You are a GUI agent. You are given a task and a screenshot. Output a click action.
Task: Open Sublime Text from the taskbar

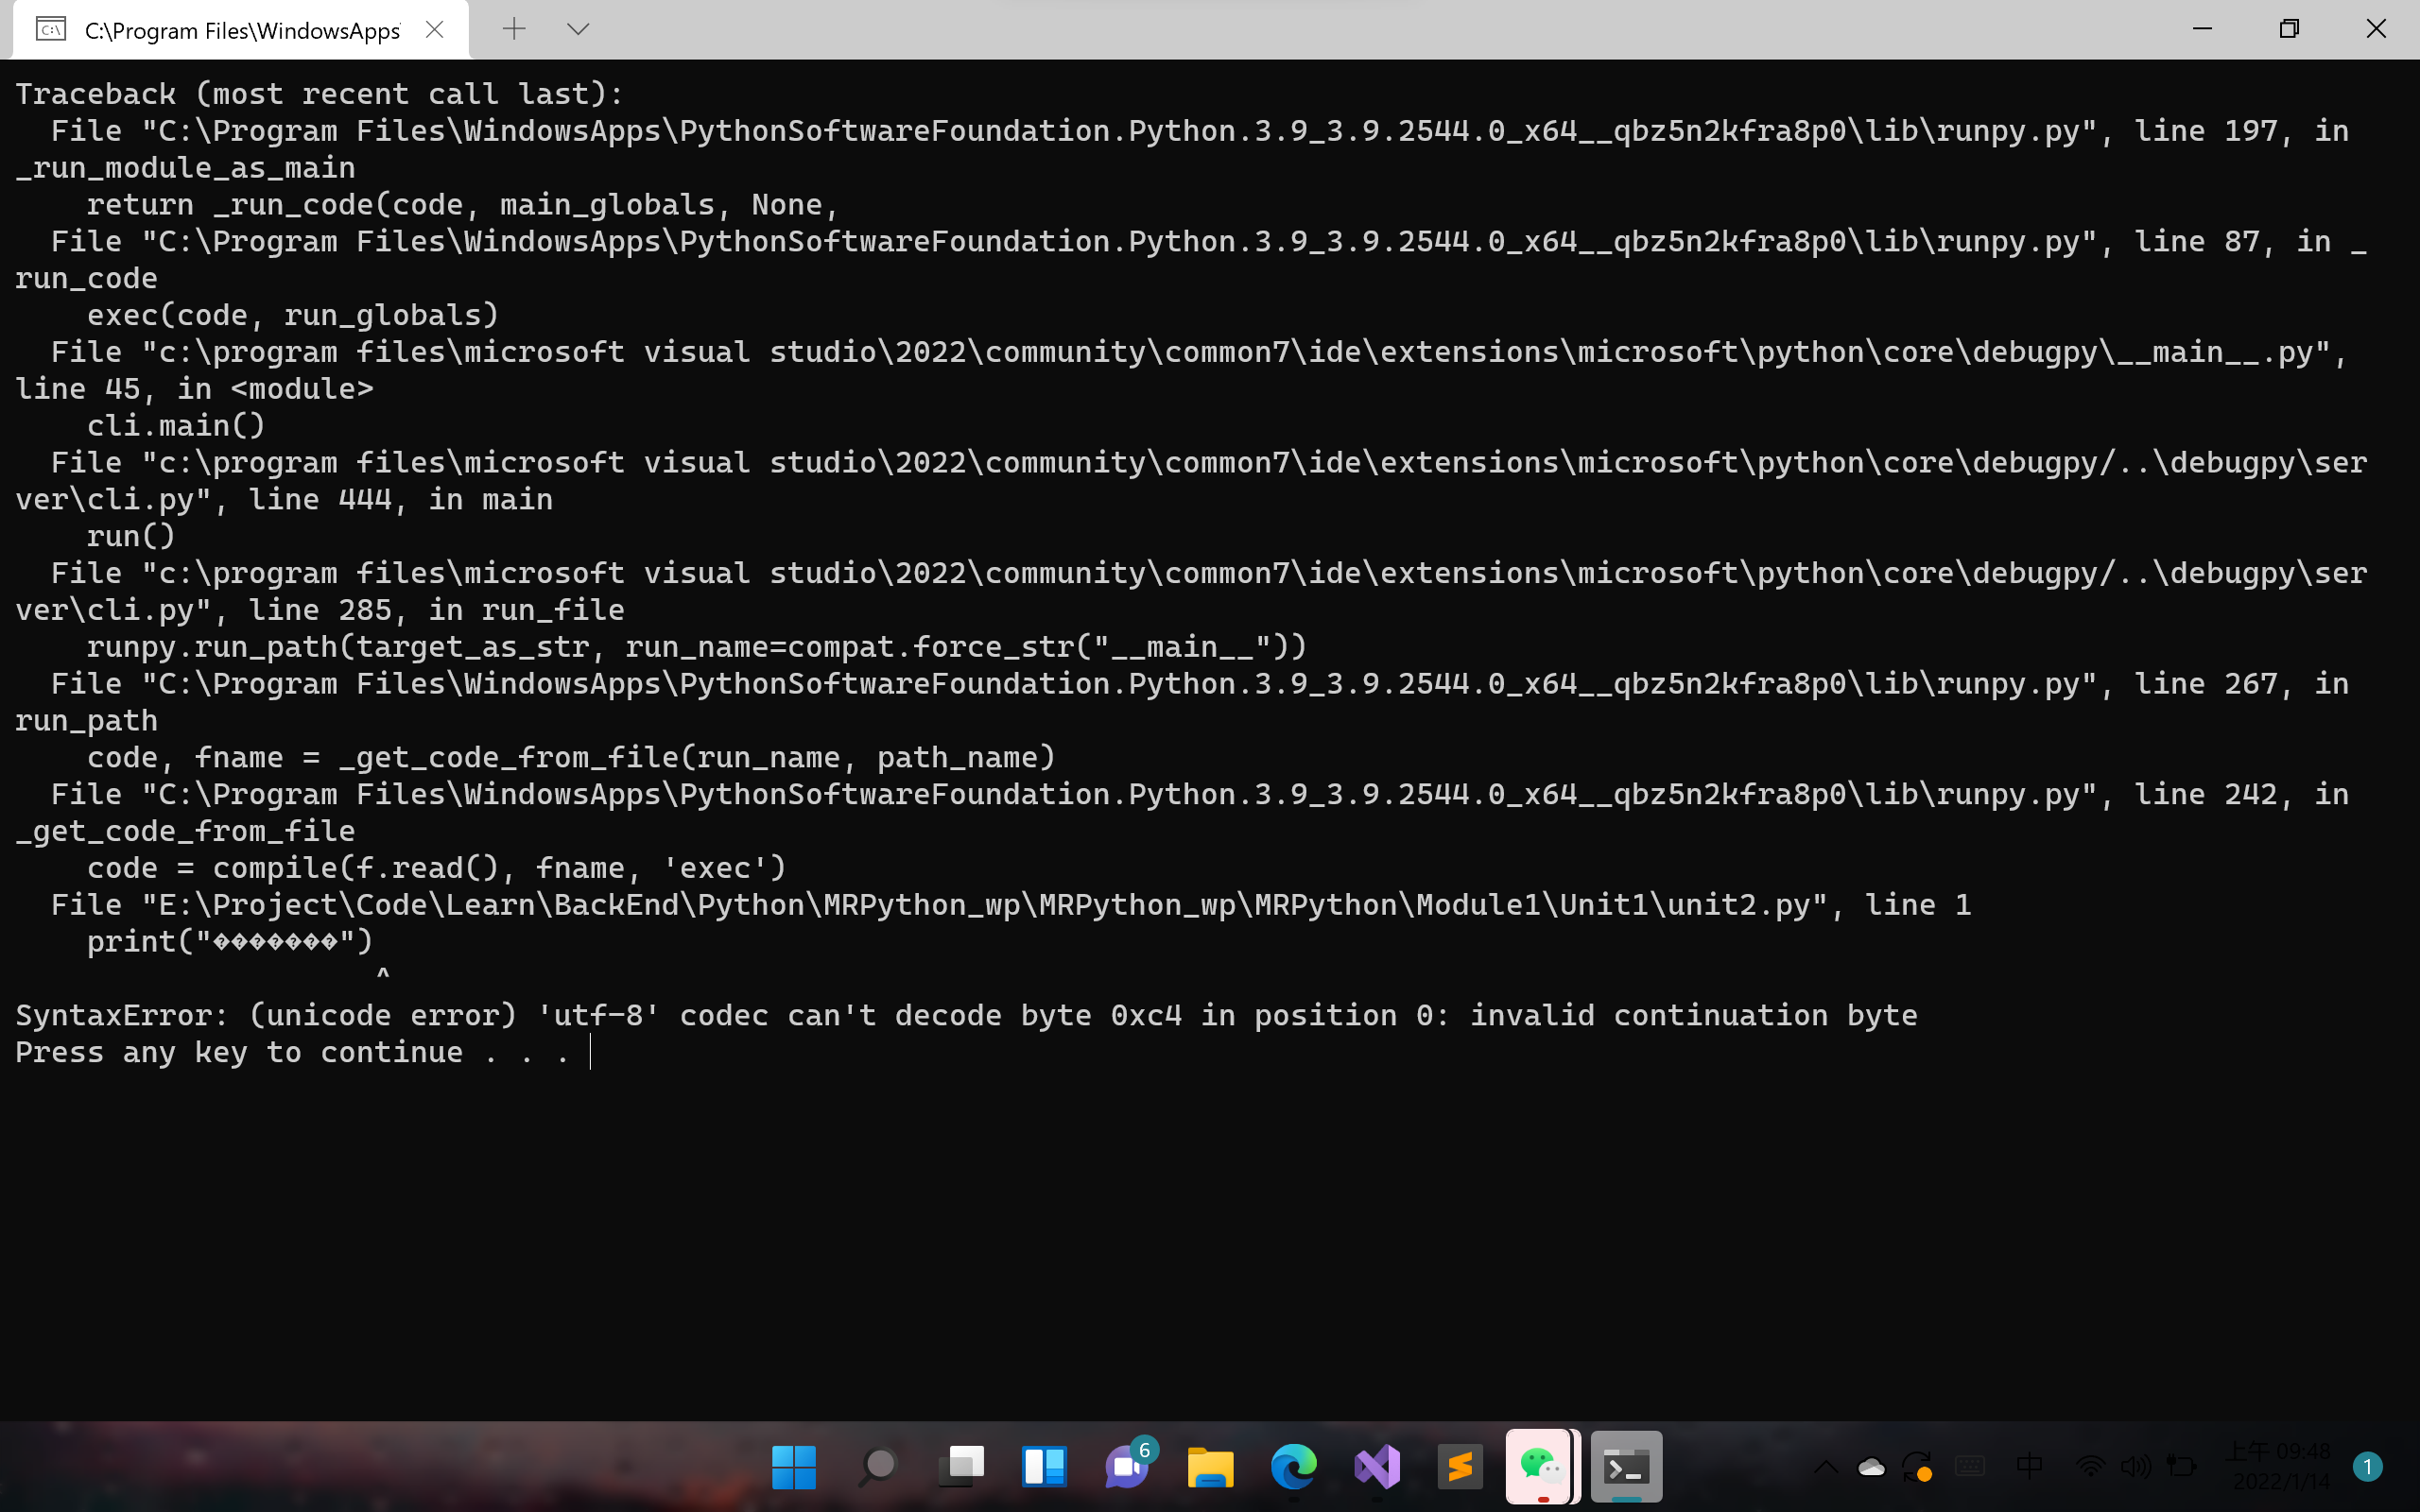1460,1467
